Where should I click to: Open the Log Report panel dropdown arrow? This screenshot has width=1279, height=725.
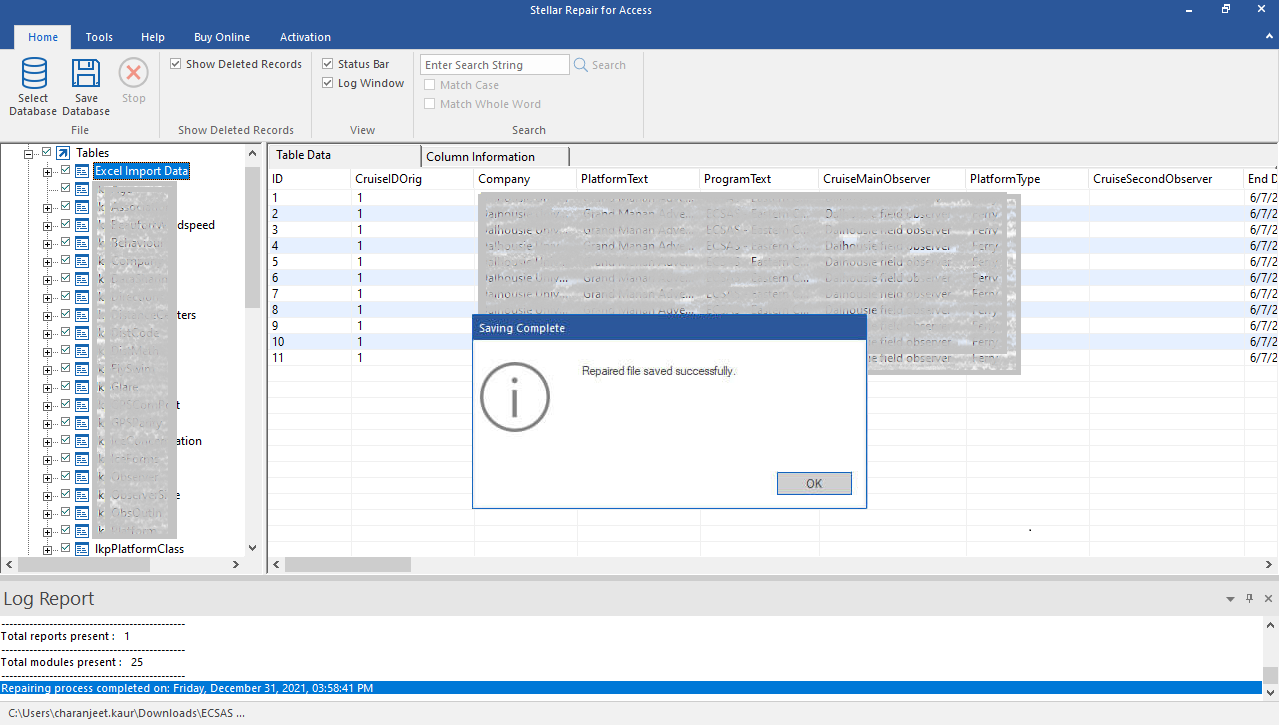click(x=1230, y=599)
